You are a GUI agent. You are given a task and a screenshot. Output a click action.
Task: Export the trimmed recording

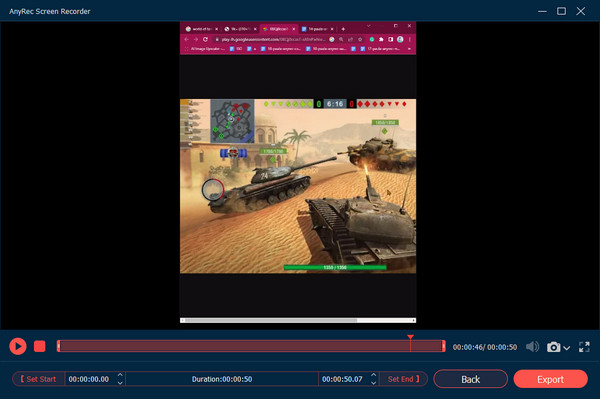(x=550, y=379)
